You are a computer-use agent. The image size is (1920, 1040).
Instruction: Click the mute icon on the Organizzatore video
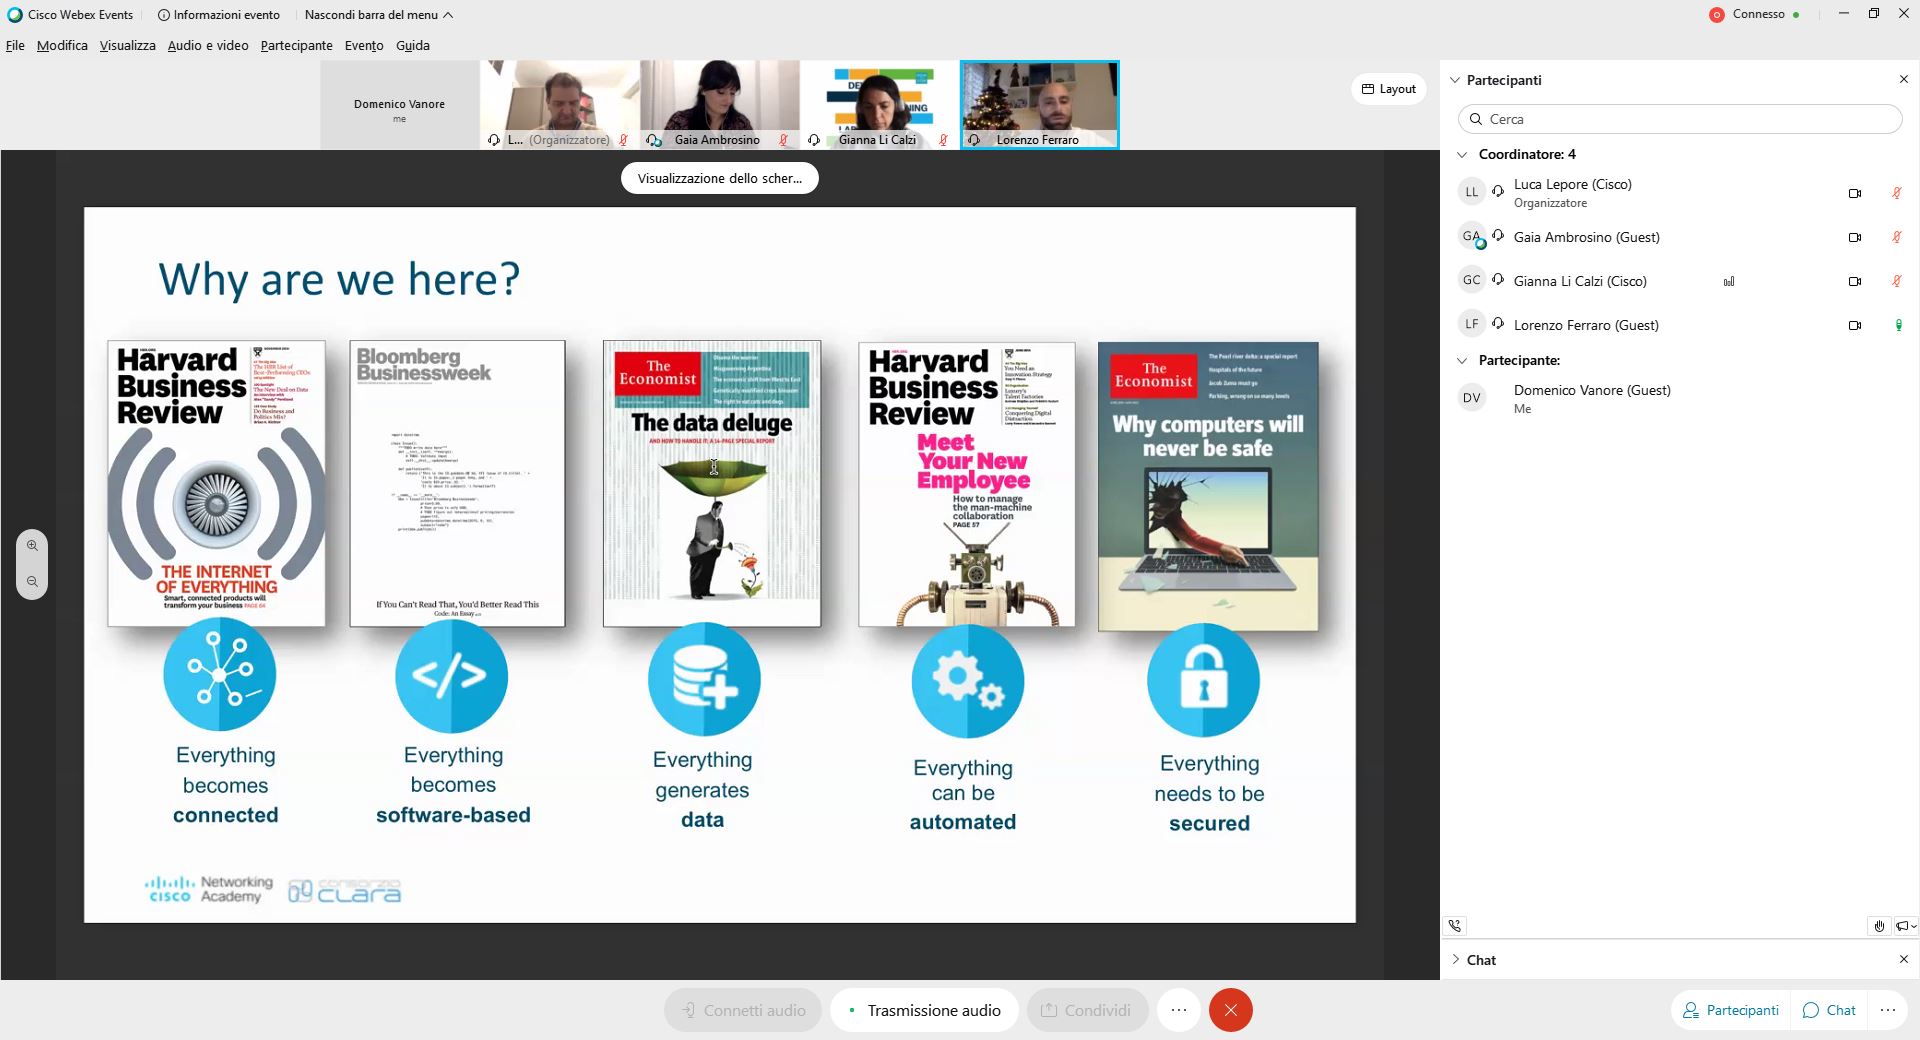click(x=623, y=140)
